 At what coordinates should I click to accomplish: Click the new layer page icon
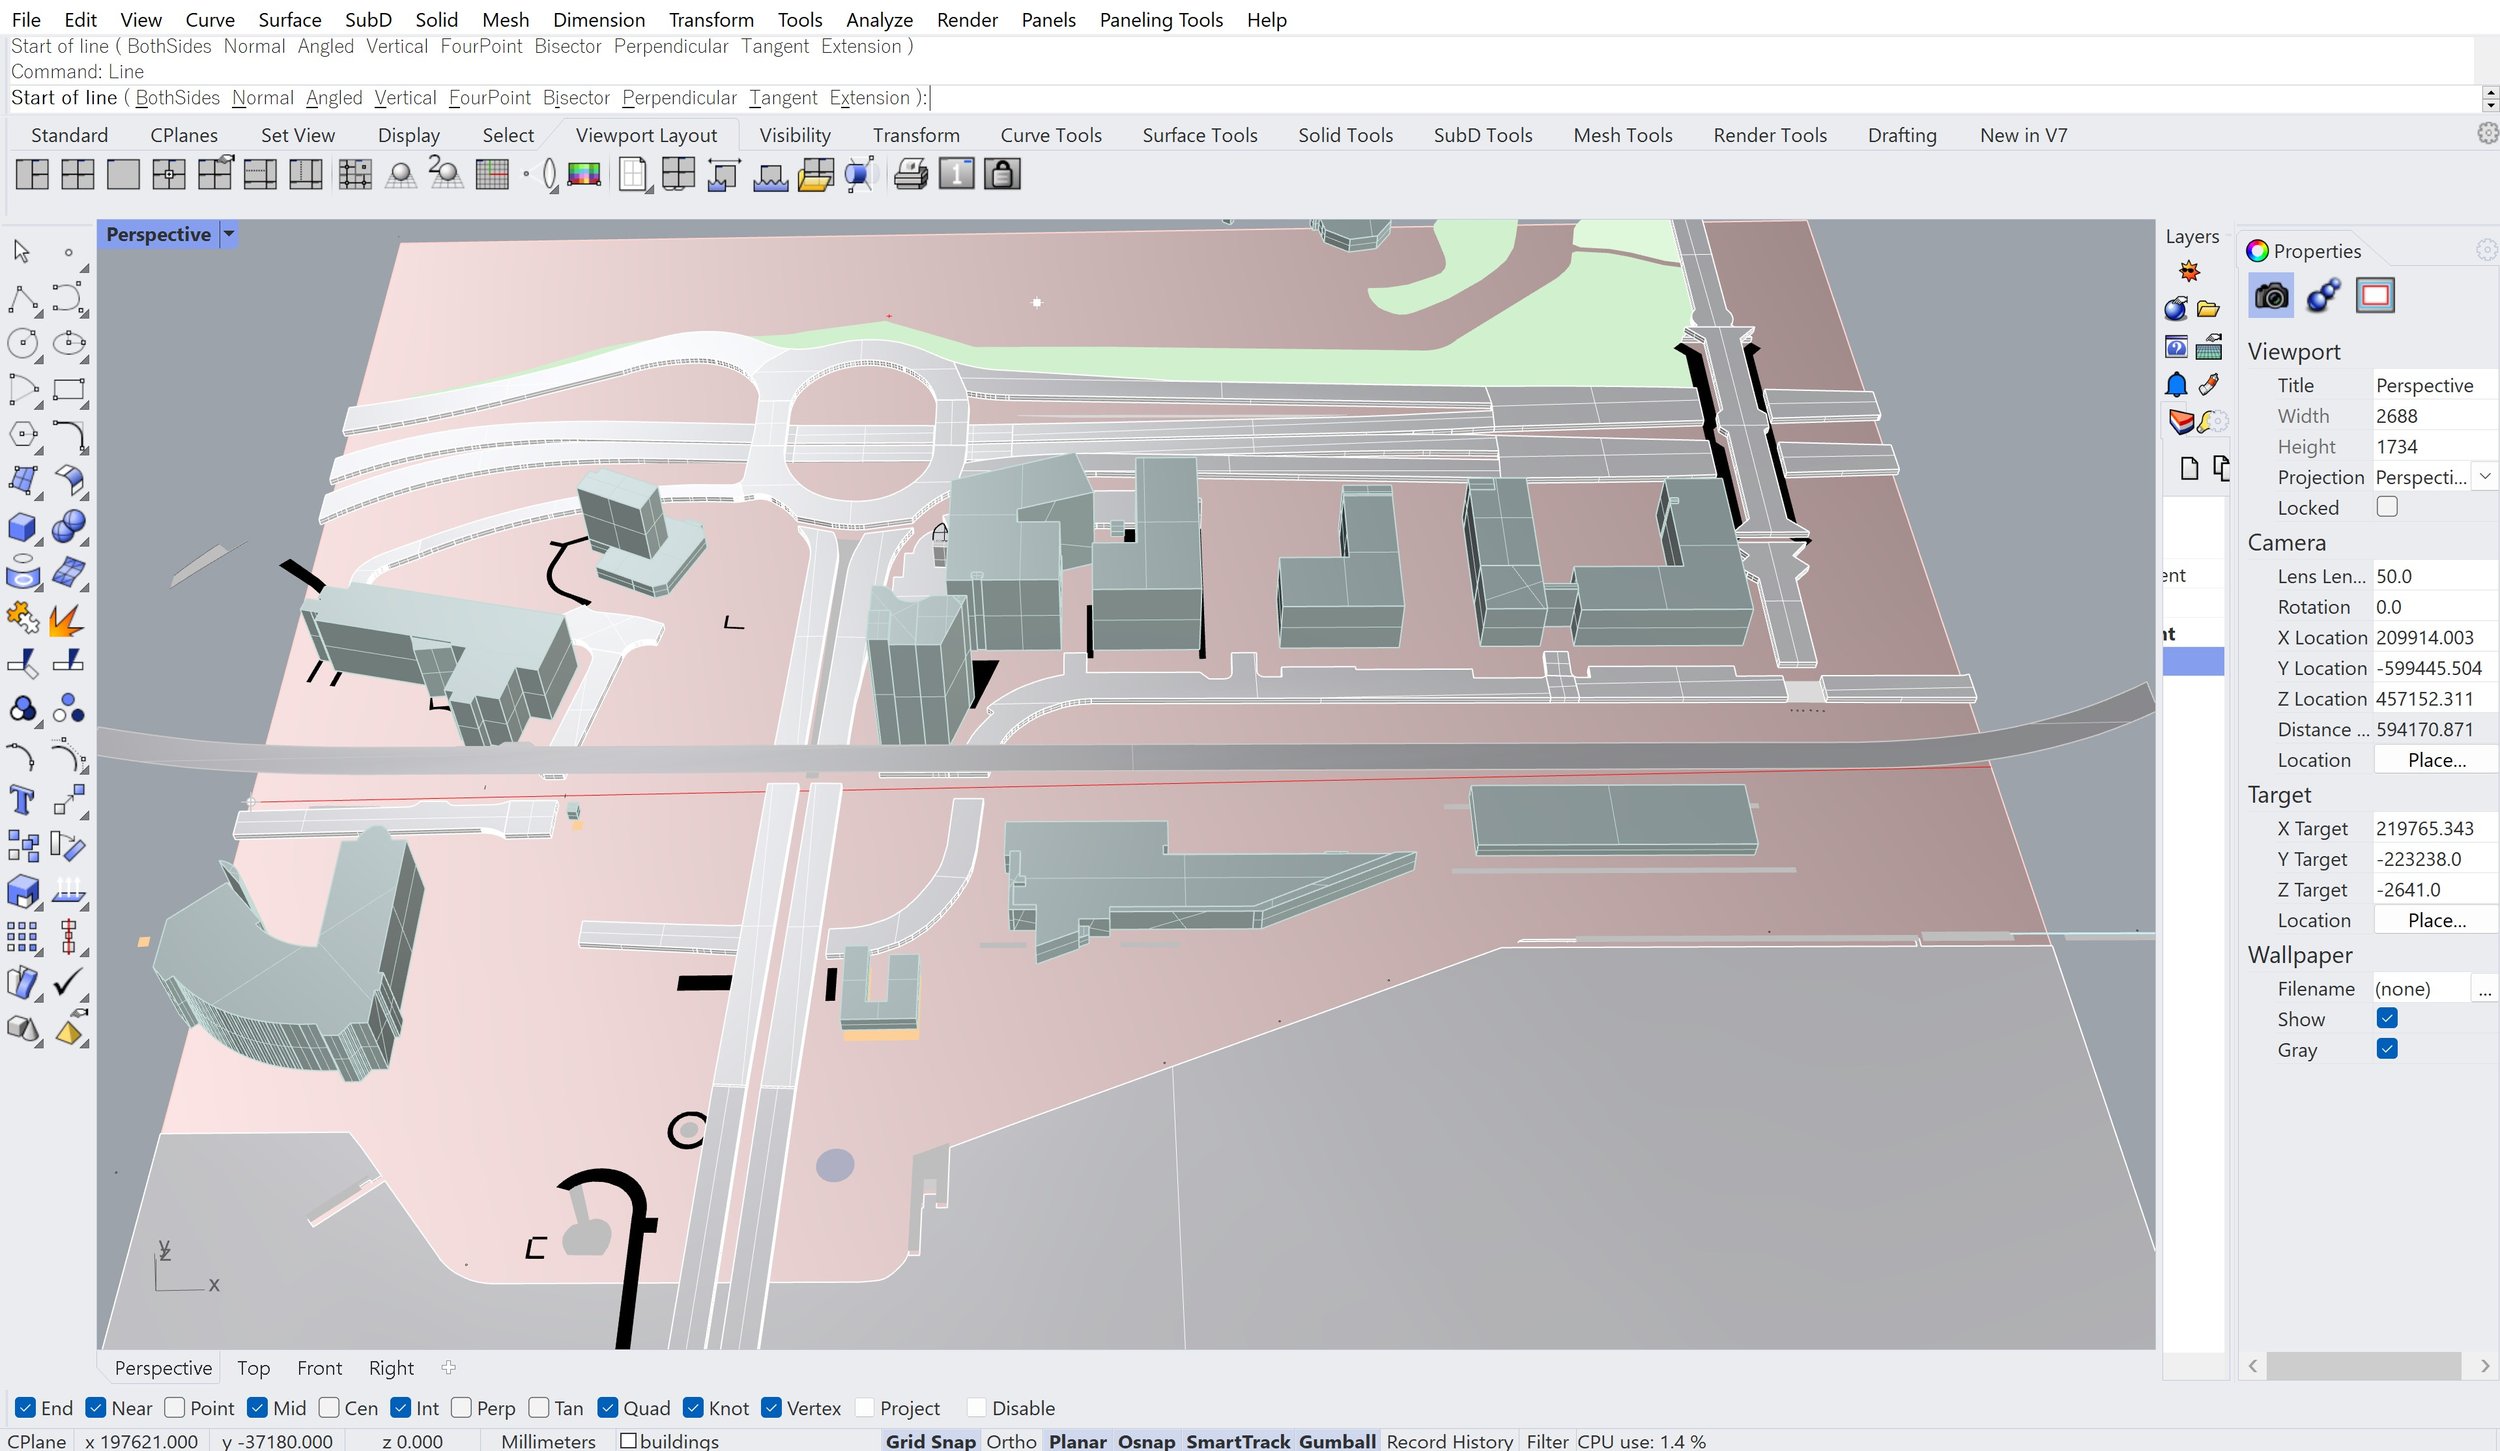[2190, 468]
